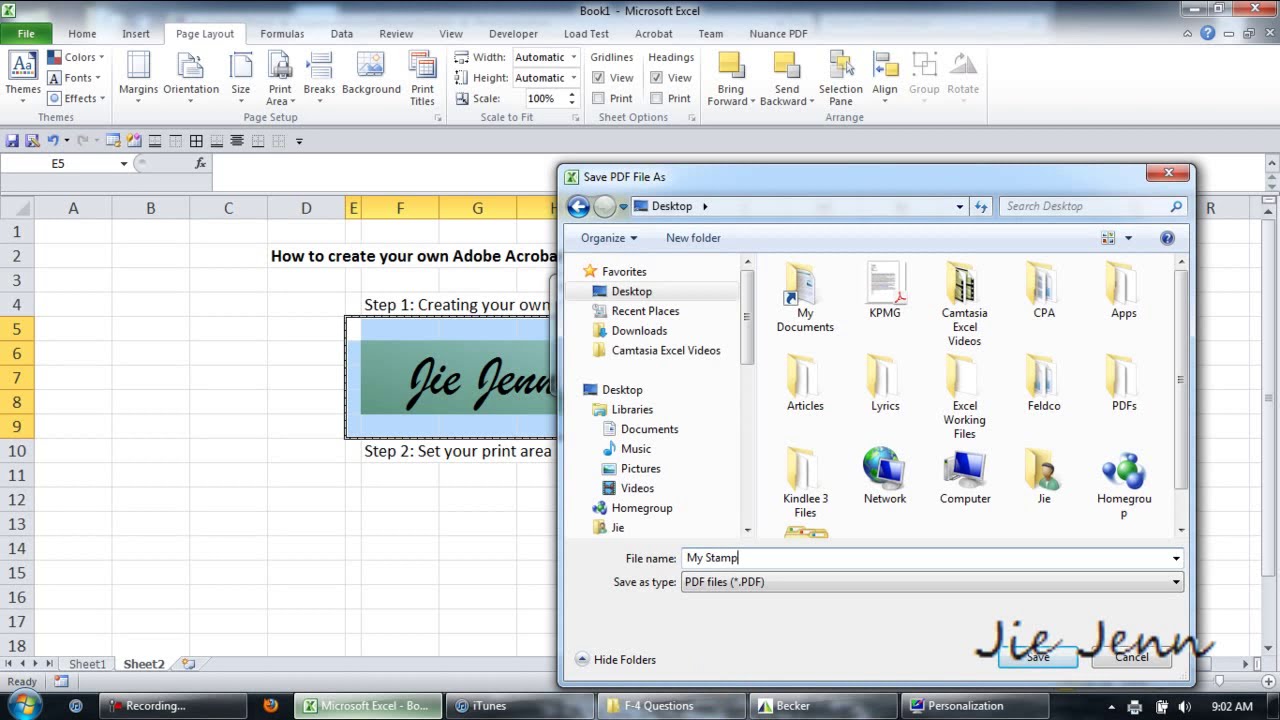1280x720 pixels.
Task: Open the CPA folder
Action: [1044, 291]
